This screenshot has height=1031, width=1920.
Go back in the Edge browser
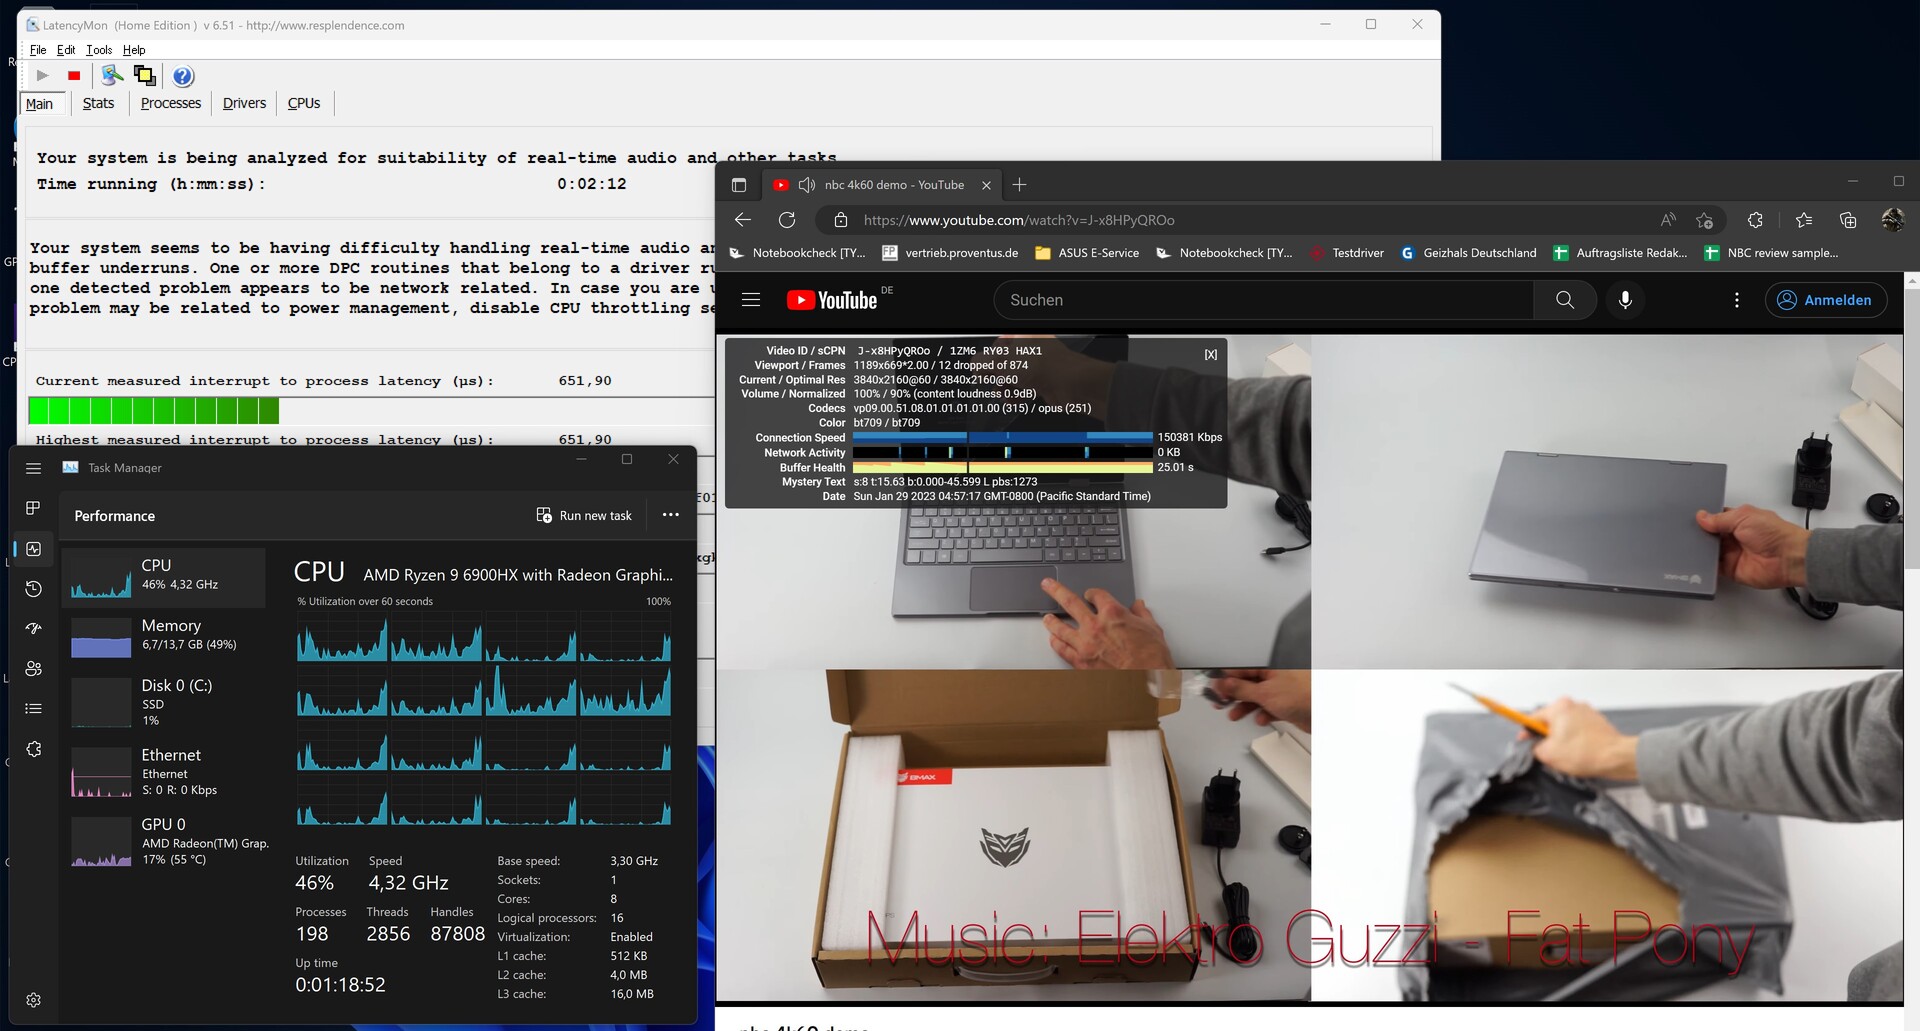click(x=742, y=220)
